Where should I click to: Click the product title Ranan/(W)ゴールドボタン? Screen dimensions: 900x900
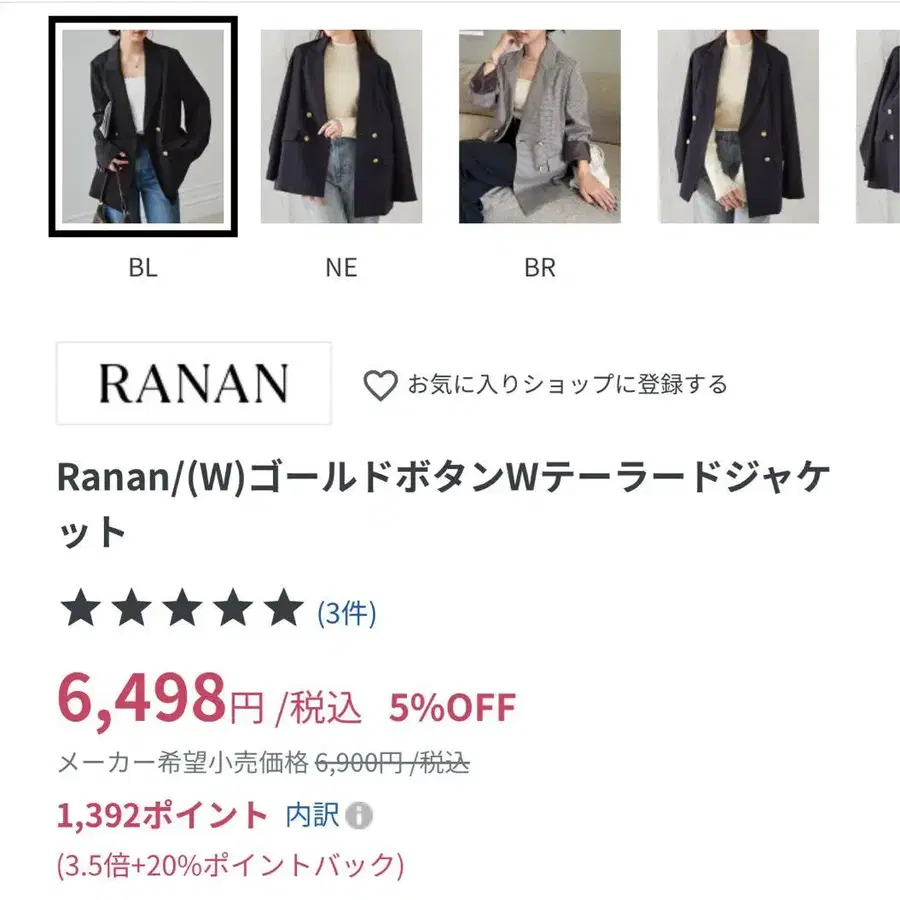443,505
